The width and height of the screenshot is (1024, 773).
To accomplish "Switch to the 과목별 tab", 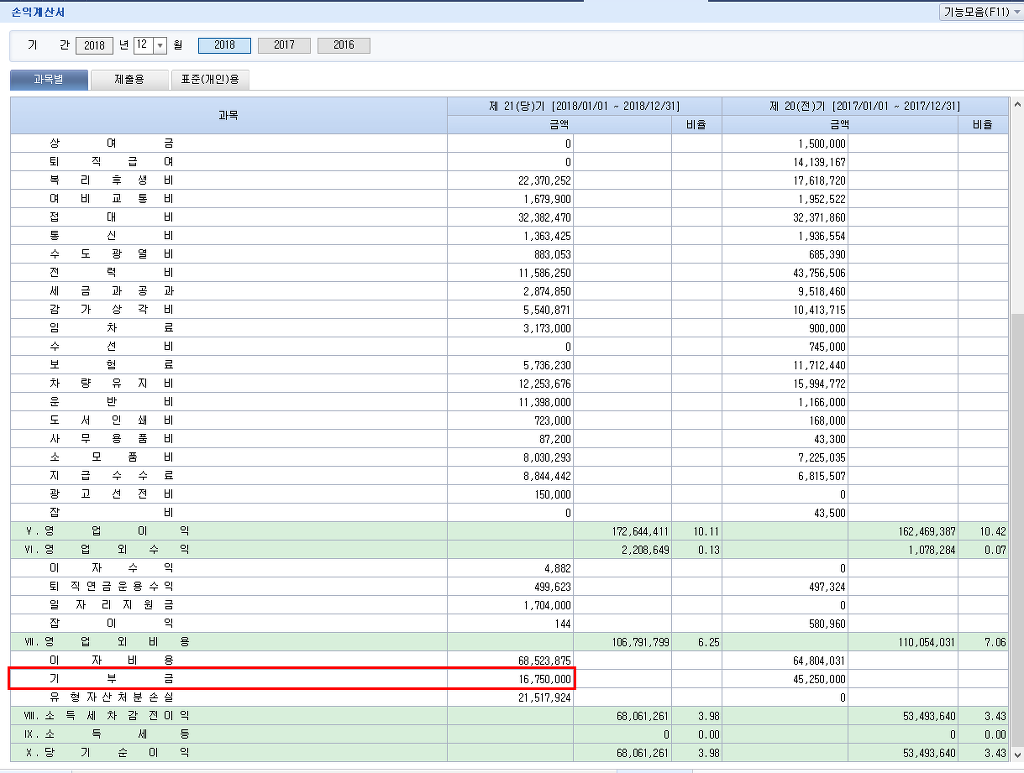I will [48, 80].
